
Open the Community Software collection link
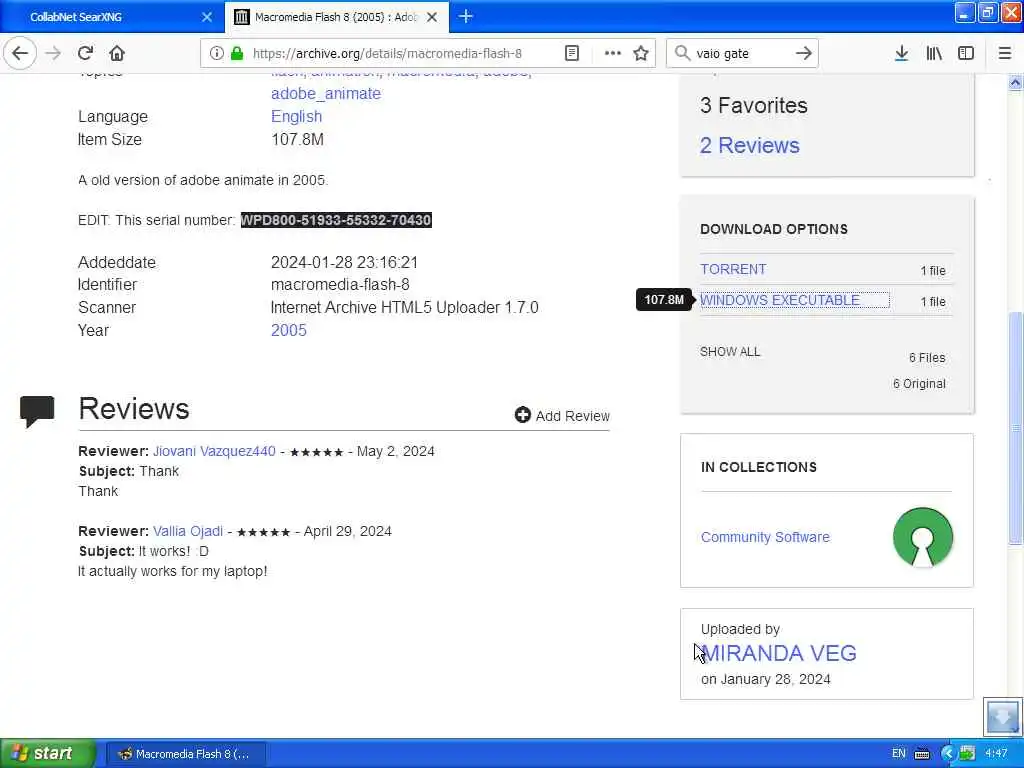(765, 537)
